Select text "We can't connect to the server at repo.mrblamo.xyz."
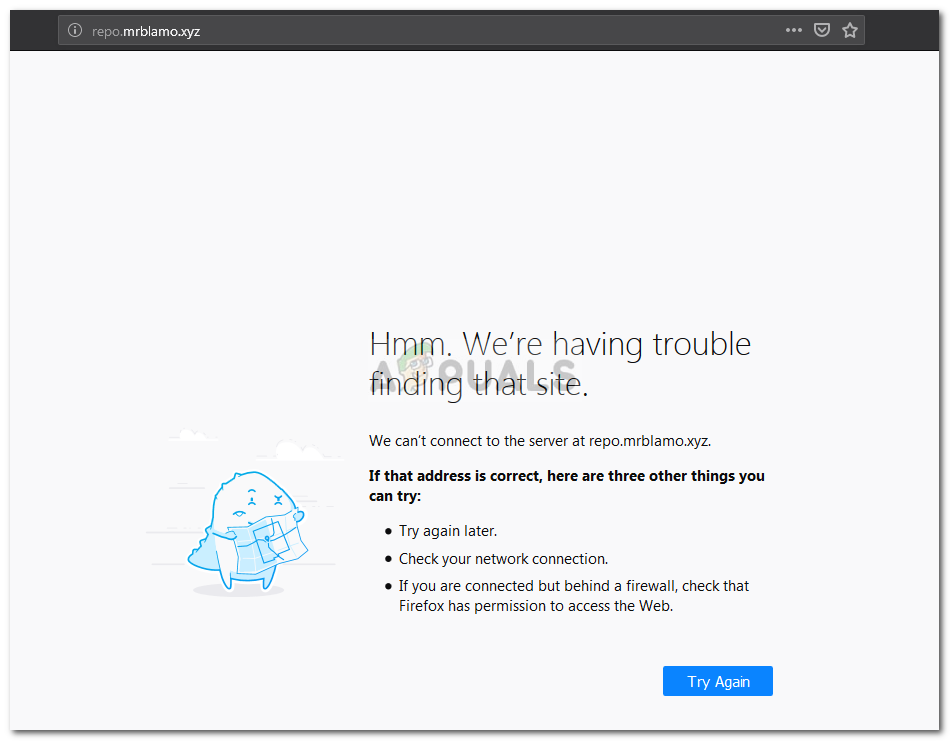The image size is (950, 741). pos(540,440)
